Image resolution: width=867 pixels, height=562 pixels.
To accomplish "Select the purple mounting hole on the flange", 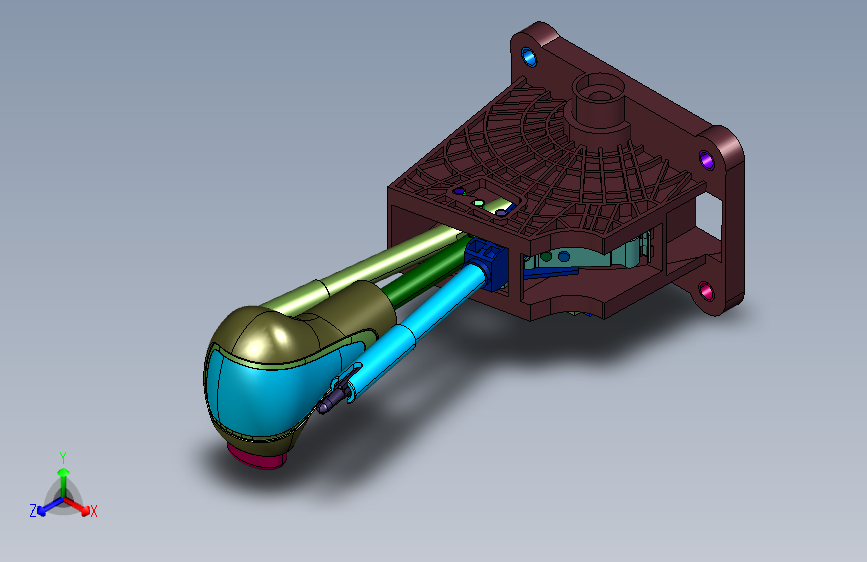I will [707, 160].
